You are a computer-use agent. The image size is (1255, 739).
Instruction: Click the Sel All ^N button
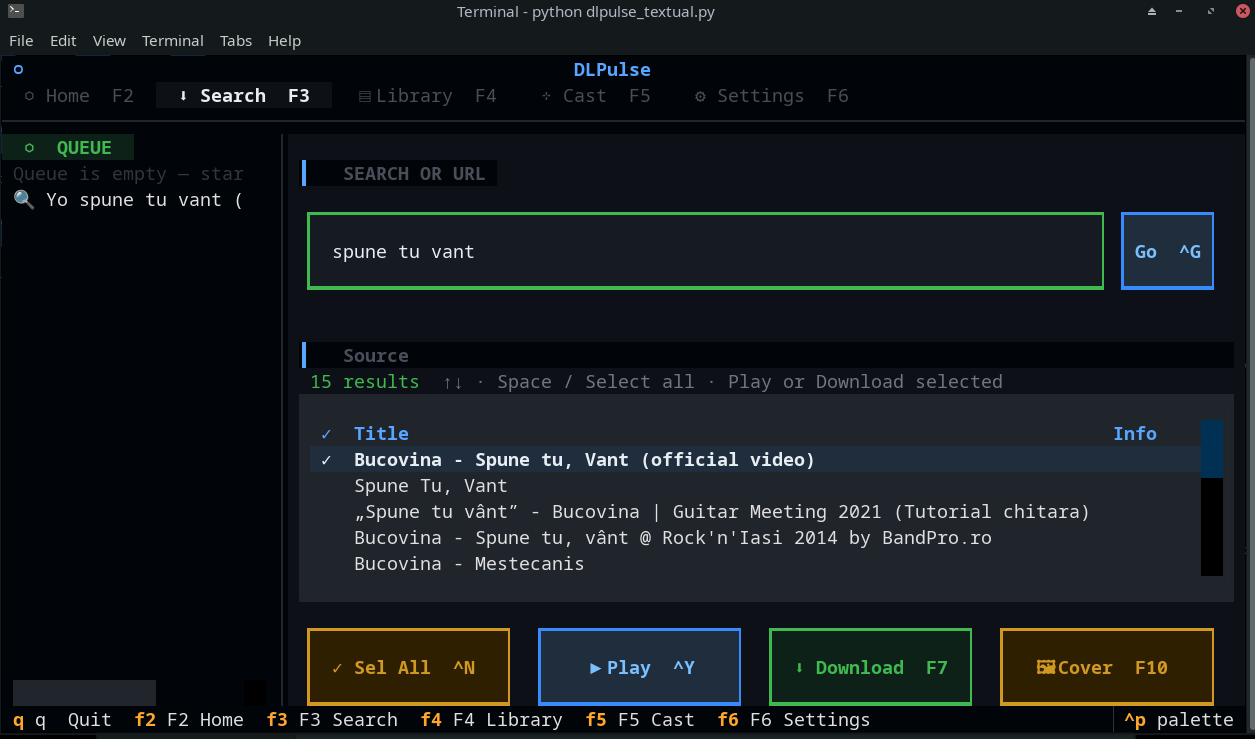click(408, 667)
